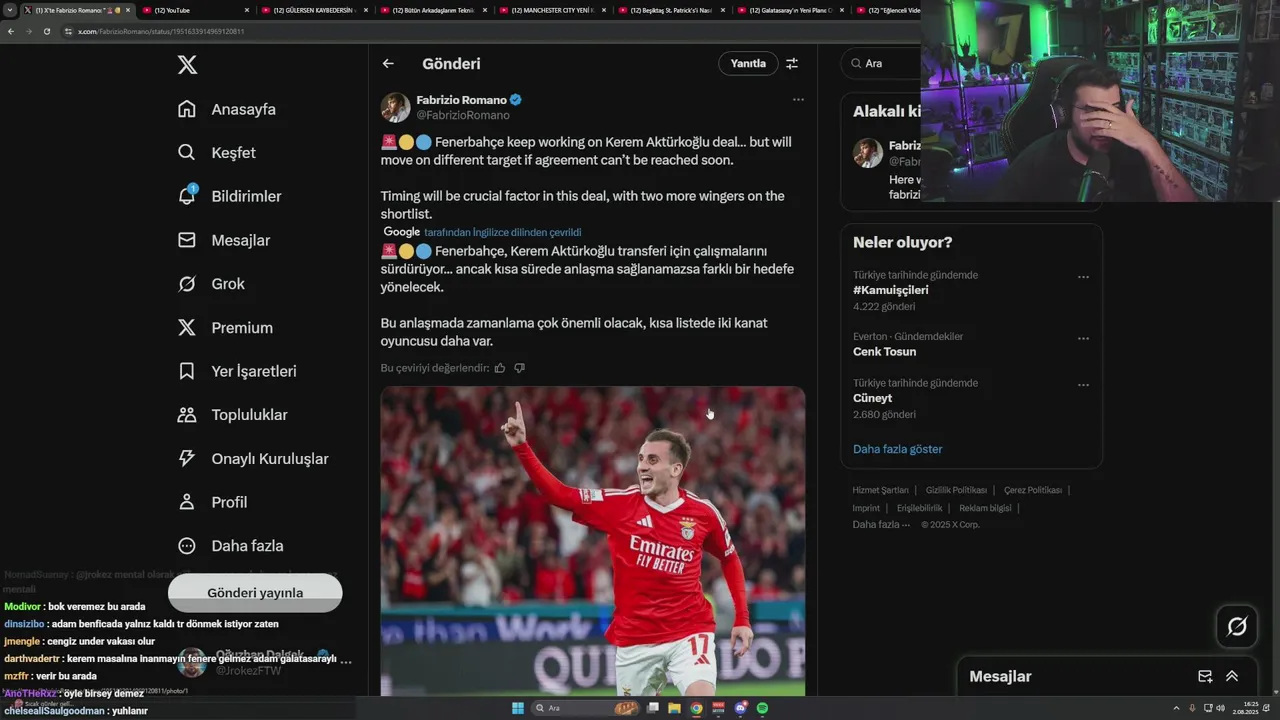
Task: Click the browser back button
Action: click(x=11, y=31)
